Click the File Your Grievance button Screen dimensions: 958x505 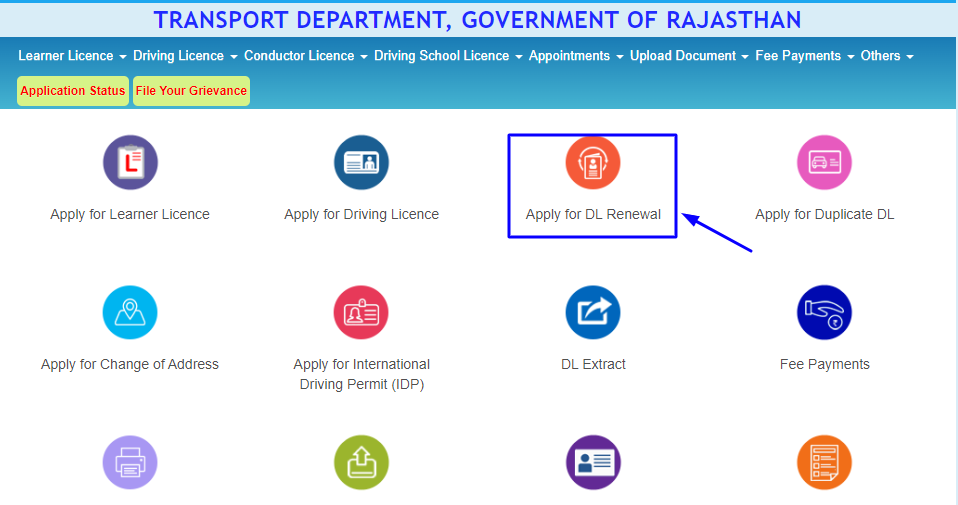191,91
